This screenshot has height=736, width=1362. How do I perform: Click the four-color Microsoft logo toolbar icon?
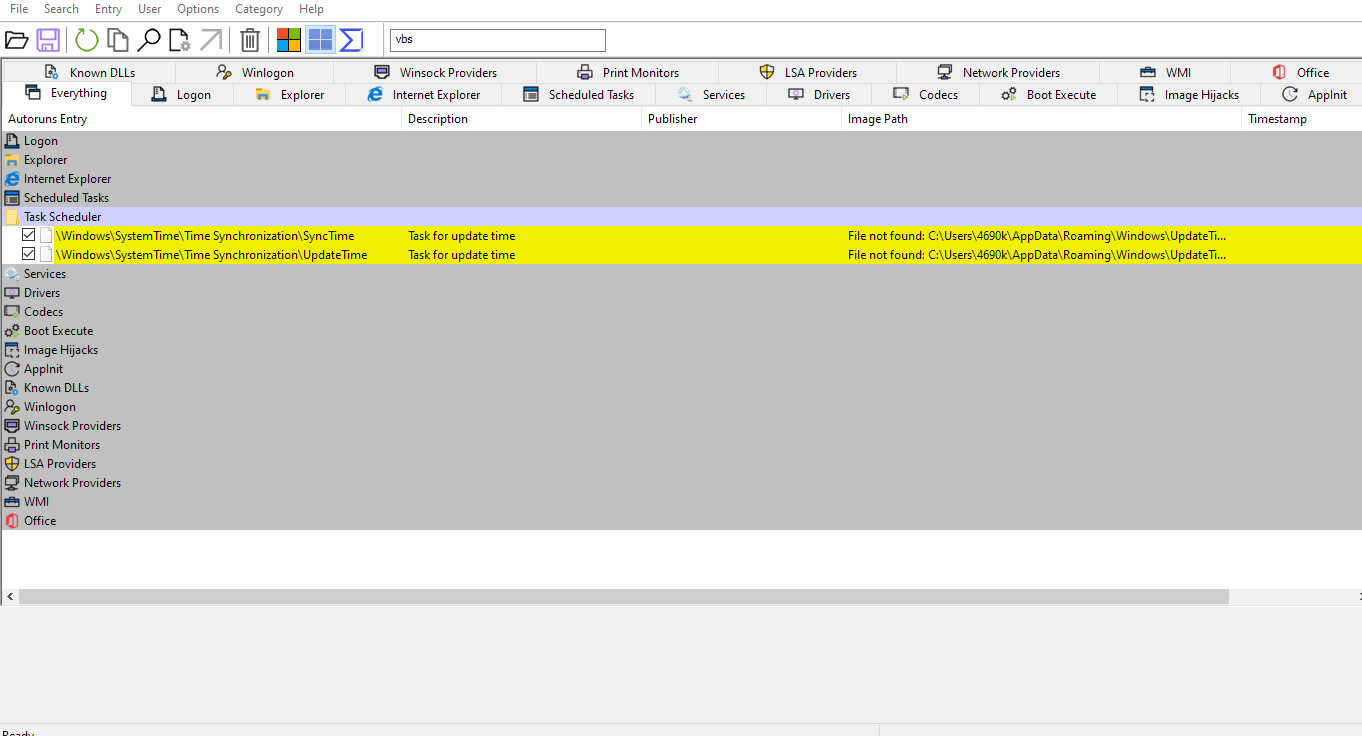click(289, 40)
